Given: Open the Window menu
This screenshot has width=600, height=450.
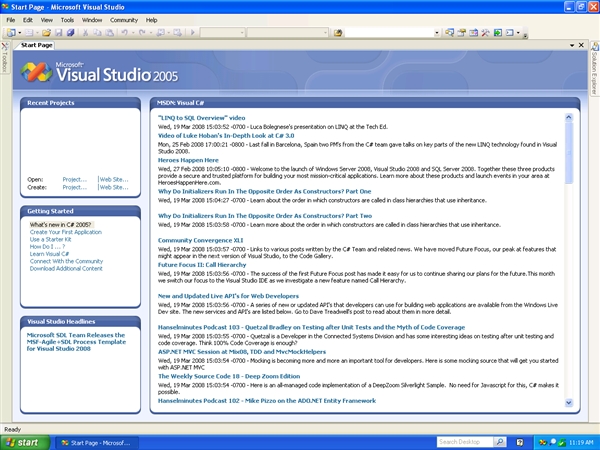Looking at the screenshot, I should click(x=92, y=20).
